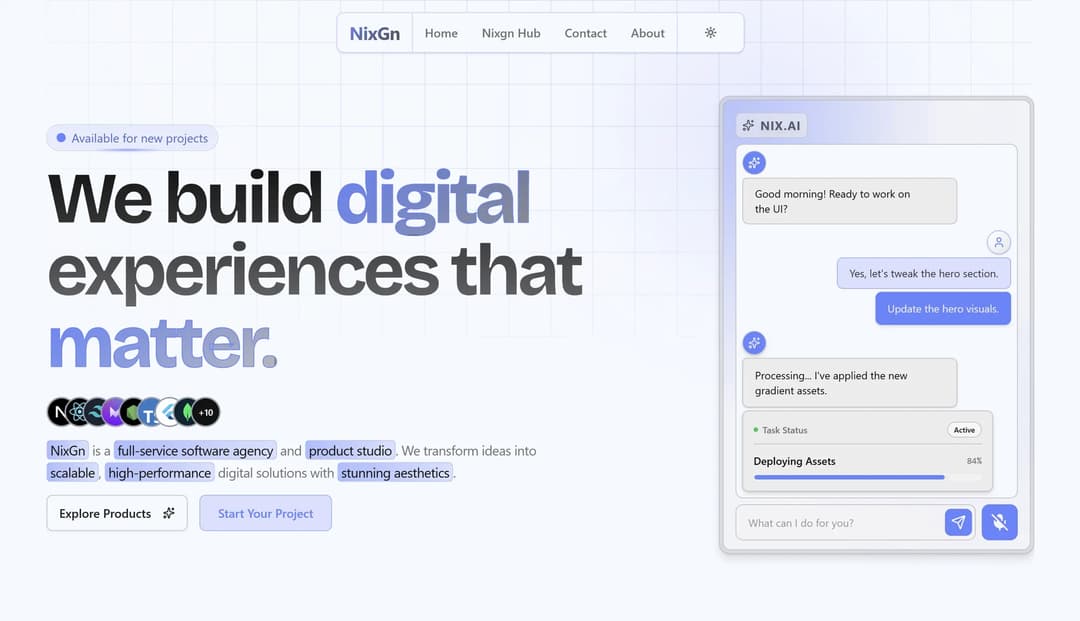
Task: Select the Tailwind CSS icon
Action: [94, 412]
